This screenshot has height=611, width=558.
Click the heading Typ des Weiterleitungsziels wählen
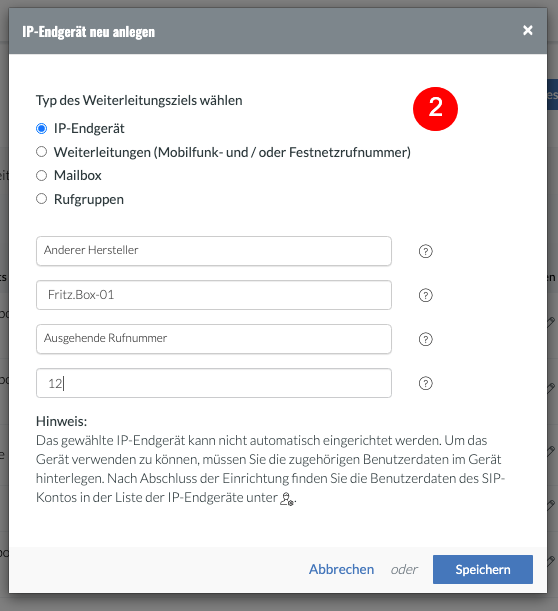[x=139, y=101]
